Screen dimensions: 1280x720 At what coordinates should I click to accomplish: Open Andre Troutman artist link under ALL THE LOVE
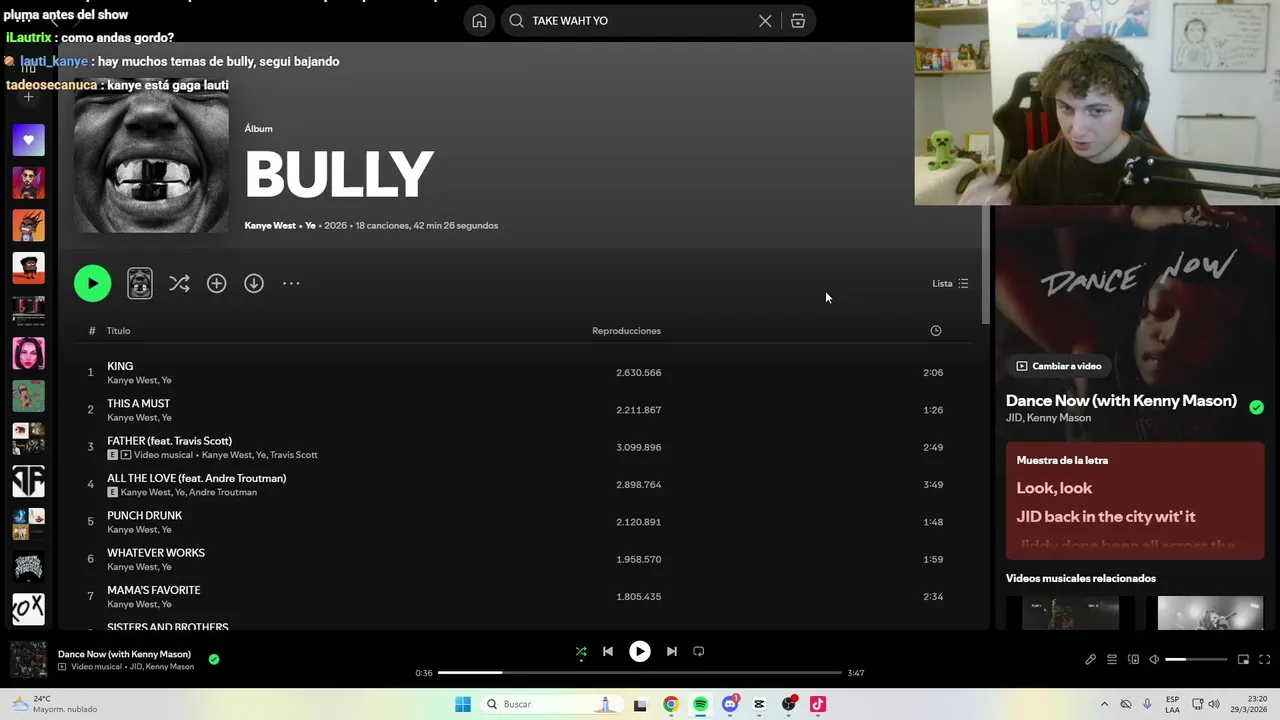point(223,492)
